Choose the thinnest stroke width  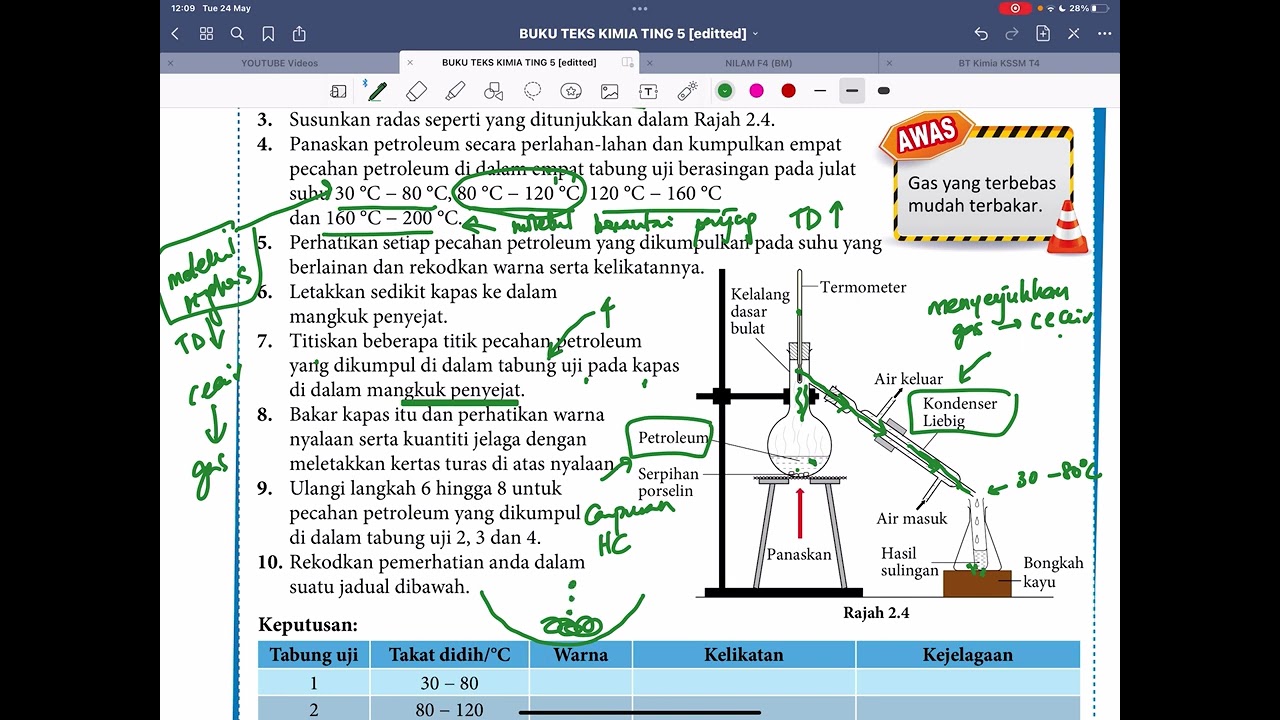820,91
